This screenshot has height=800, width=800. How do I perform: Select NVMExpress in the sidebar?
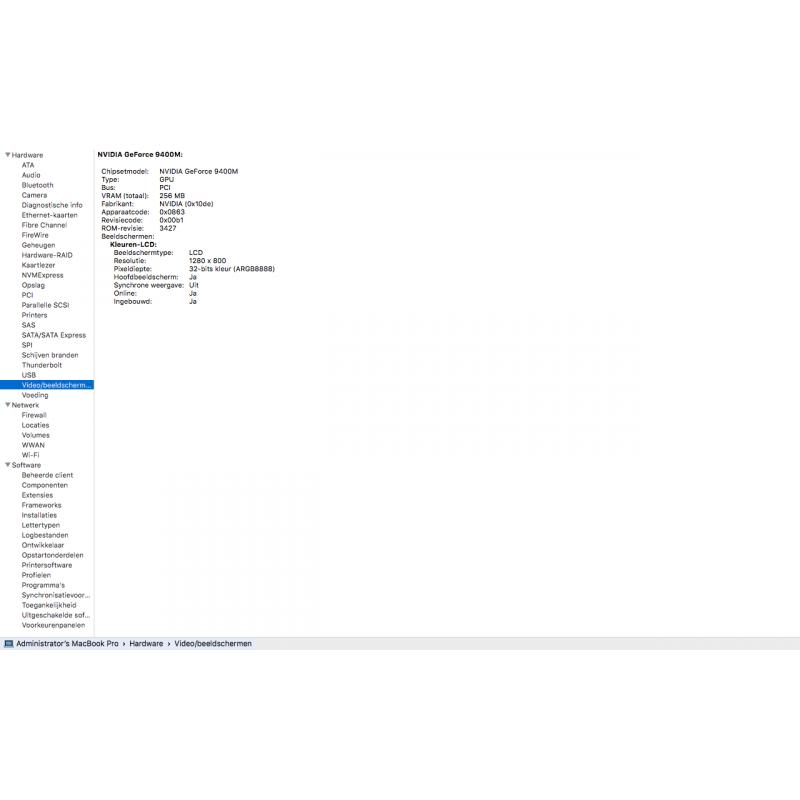42,275
